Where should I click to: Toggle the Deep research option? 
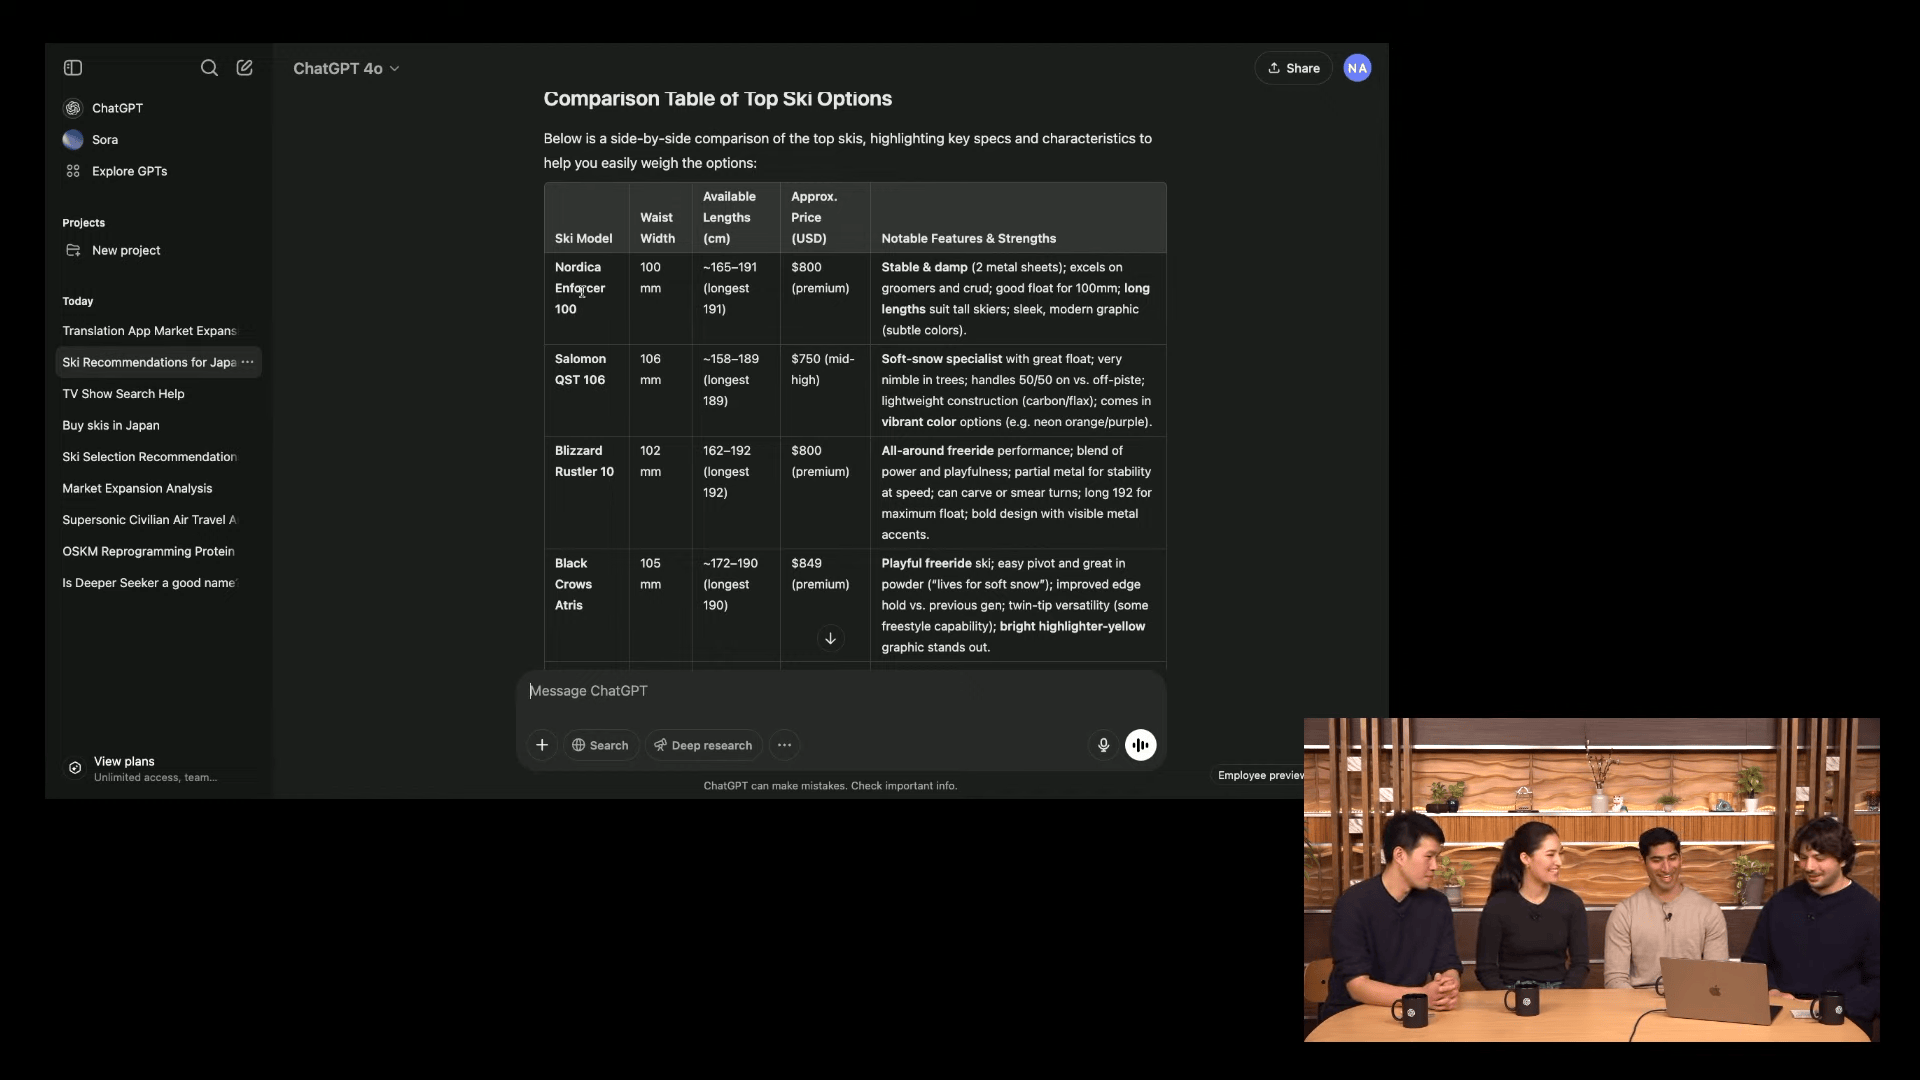coord(703,745)
